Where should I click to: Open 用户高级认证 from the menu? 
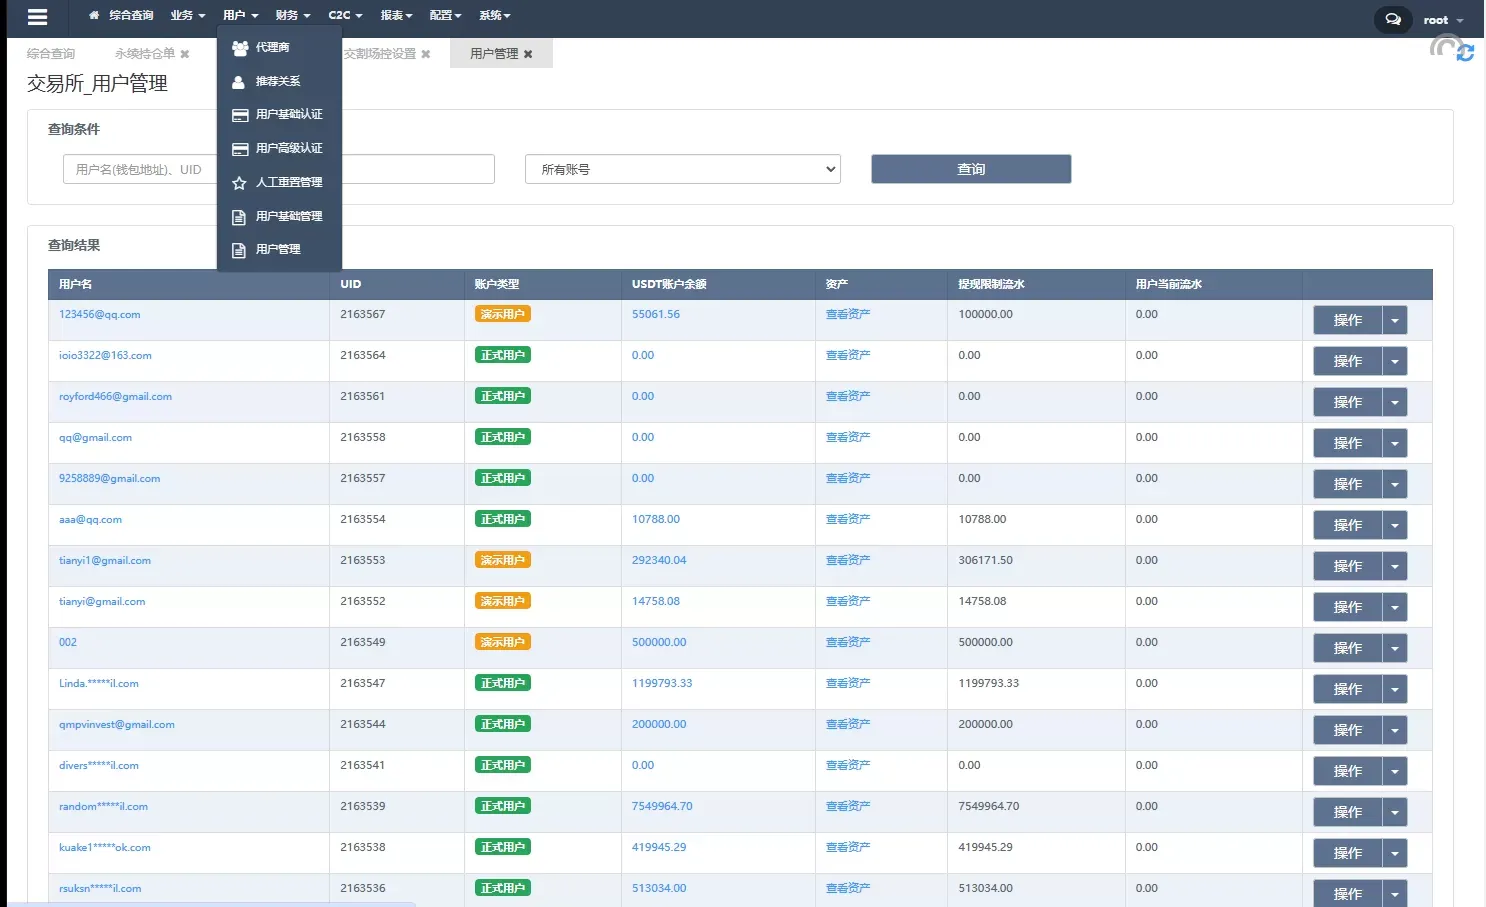tap(288, 148)
